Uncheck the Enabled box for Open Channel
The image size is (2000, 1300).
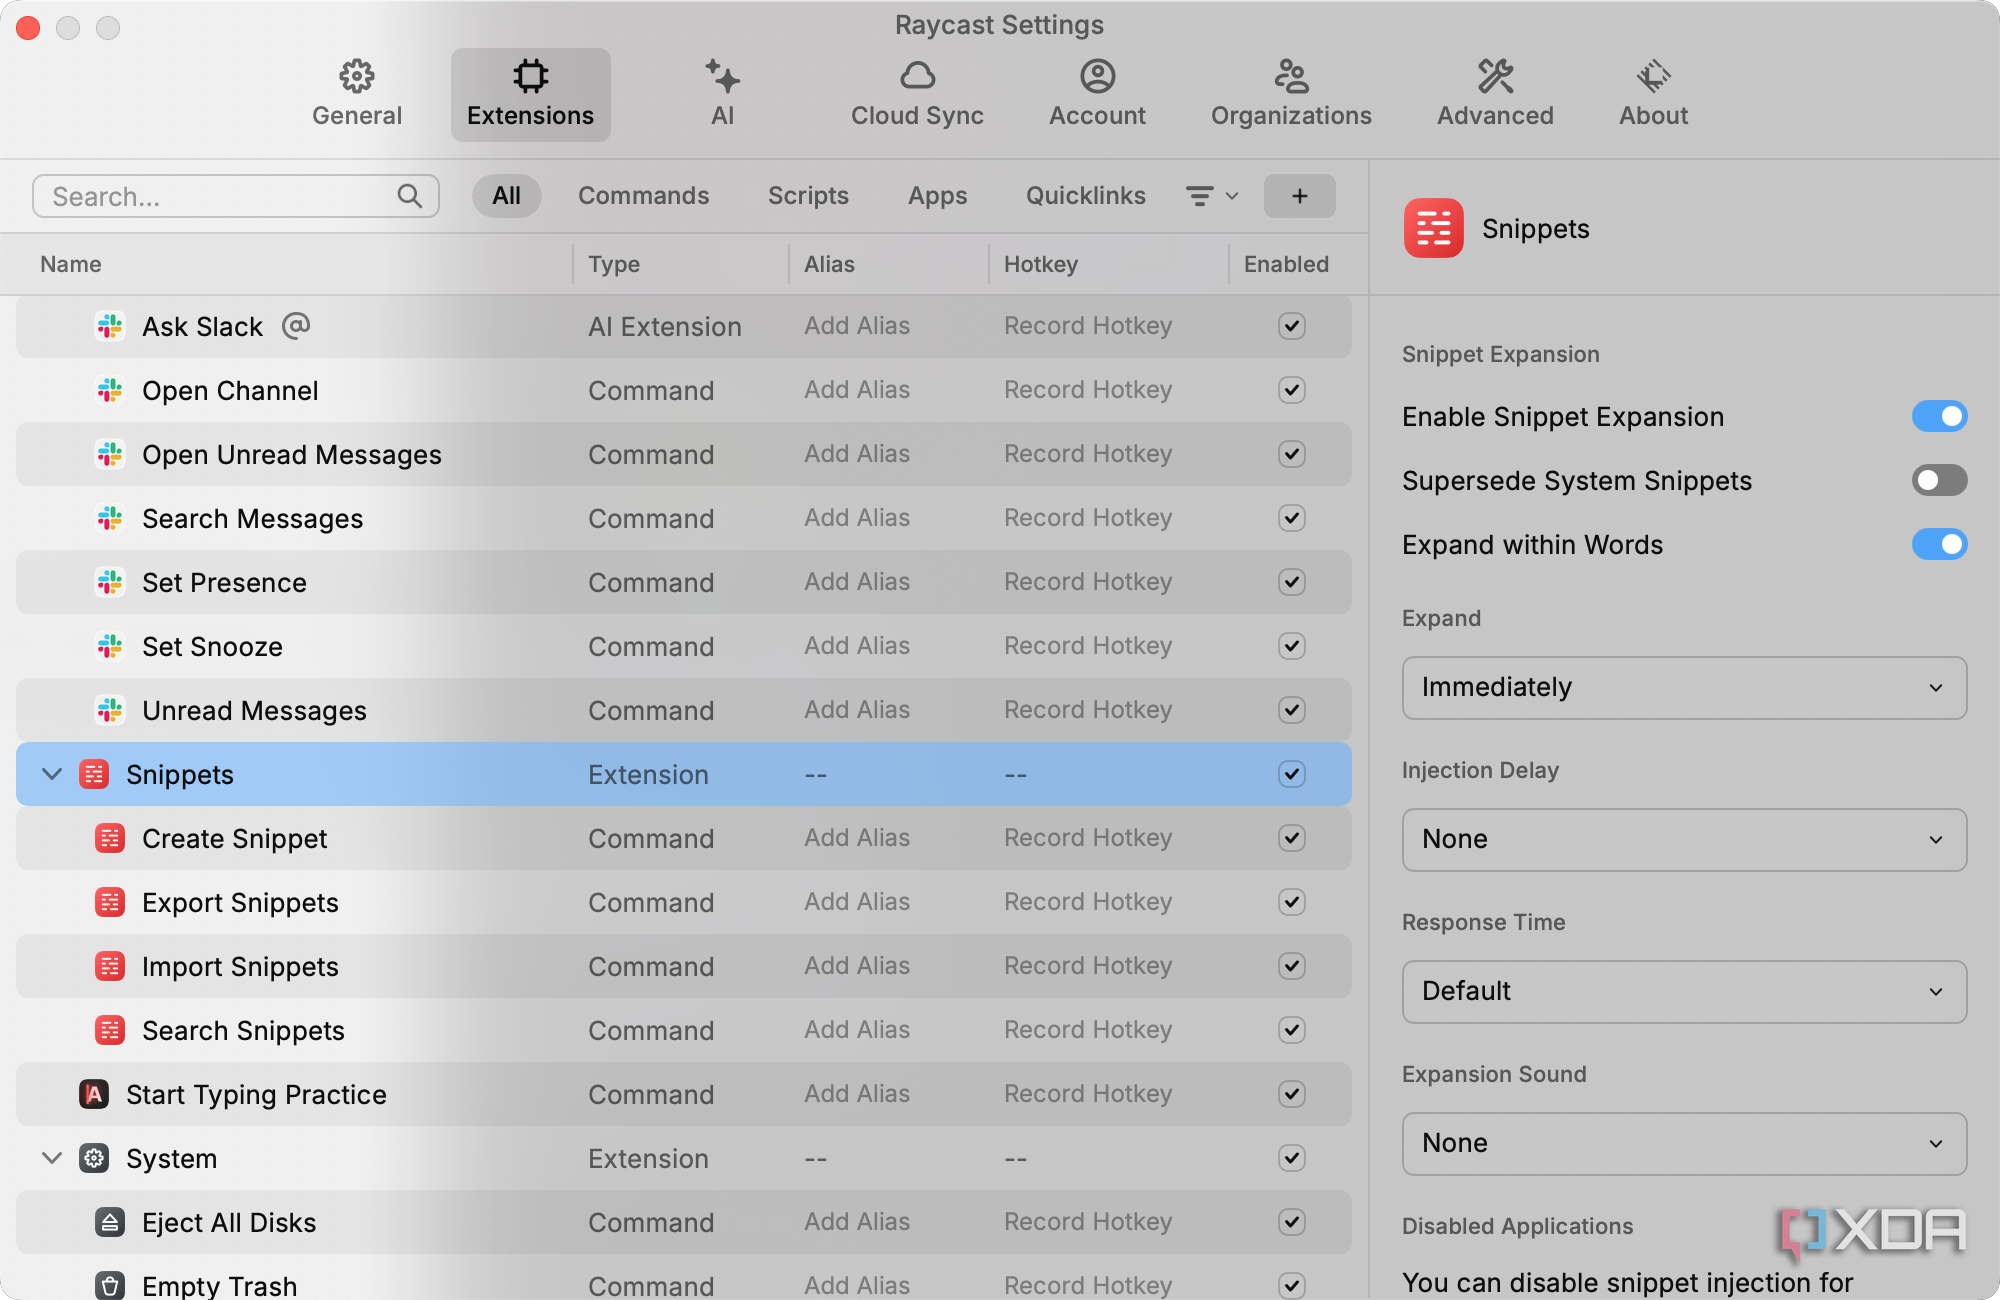1292,390
